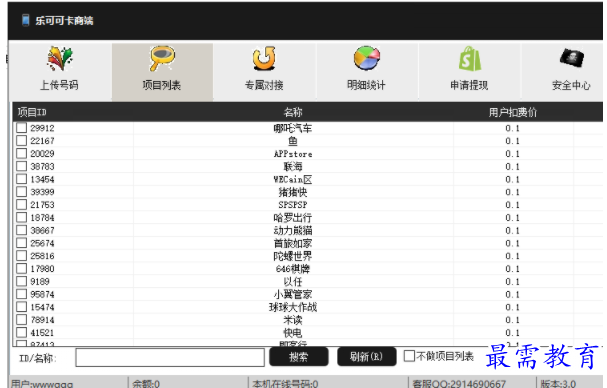Click the 0.1 price in 哪吒汽车 row
The height and width of the screenshot is (388, 607).
512,128
